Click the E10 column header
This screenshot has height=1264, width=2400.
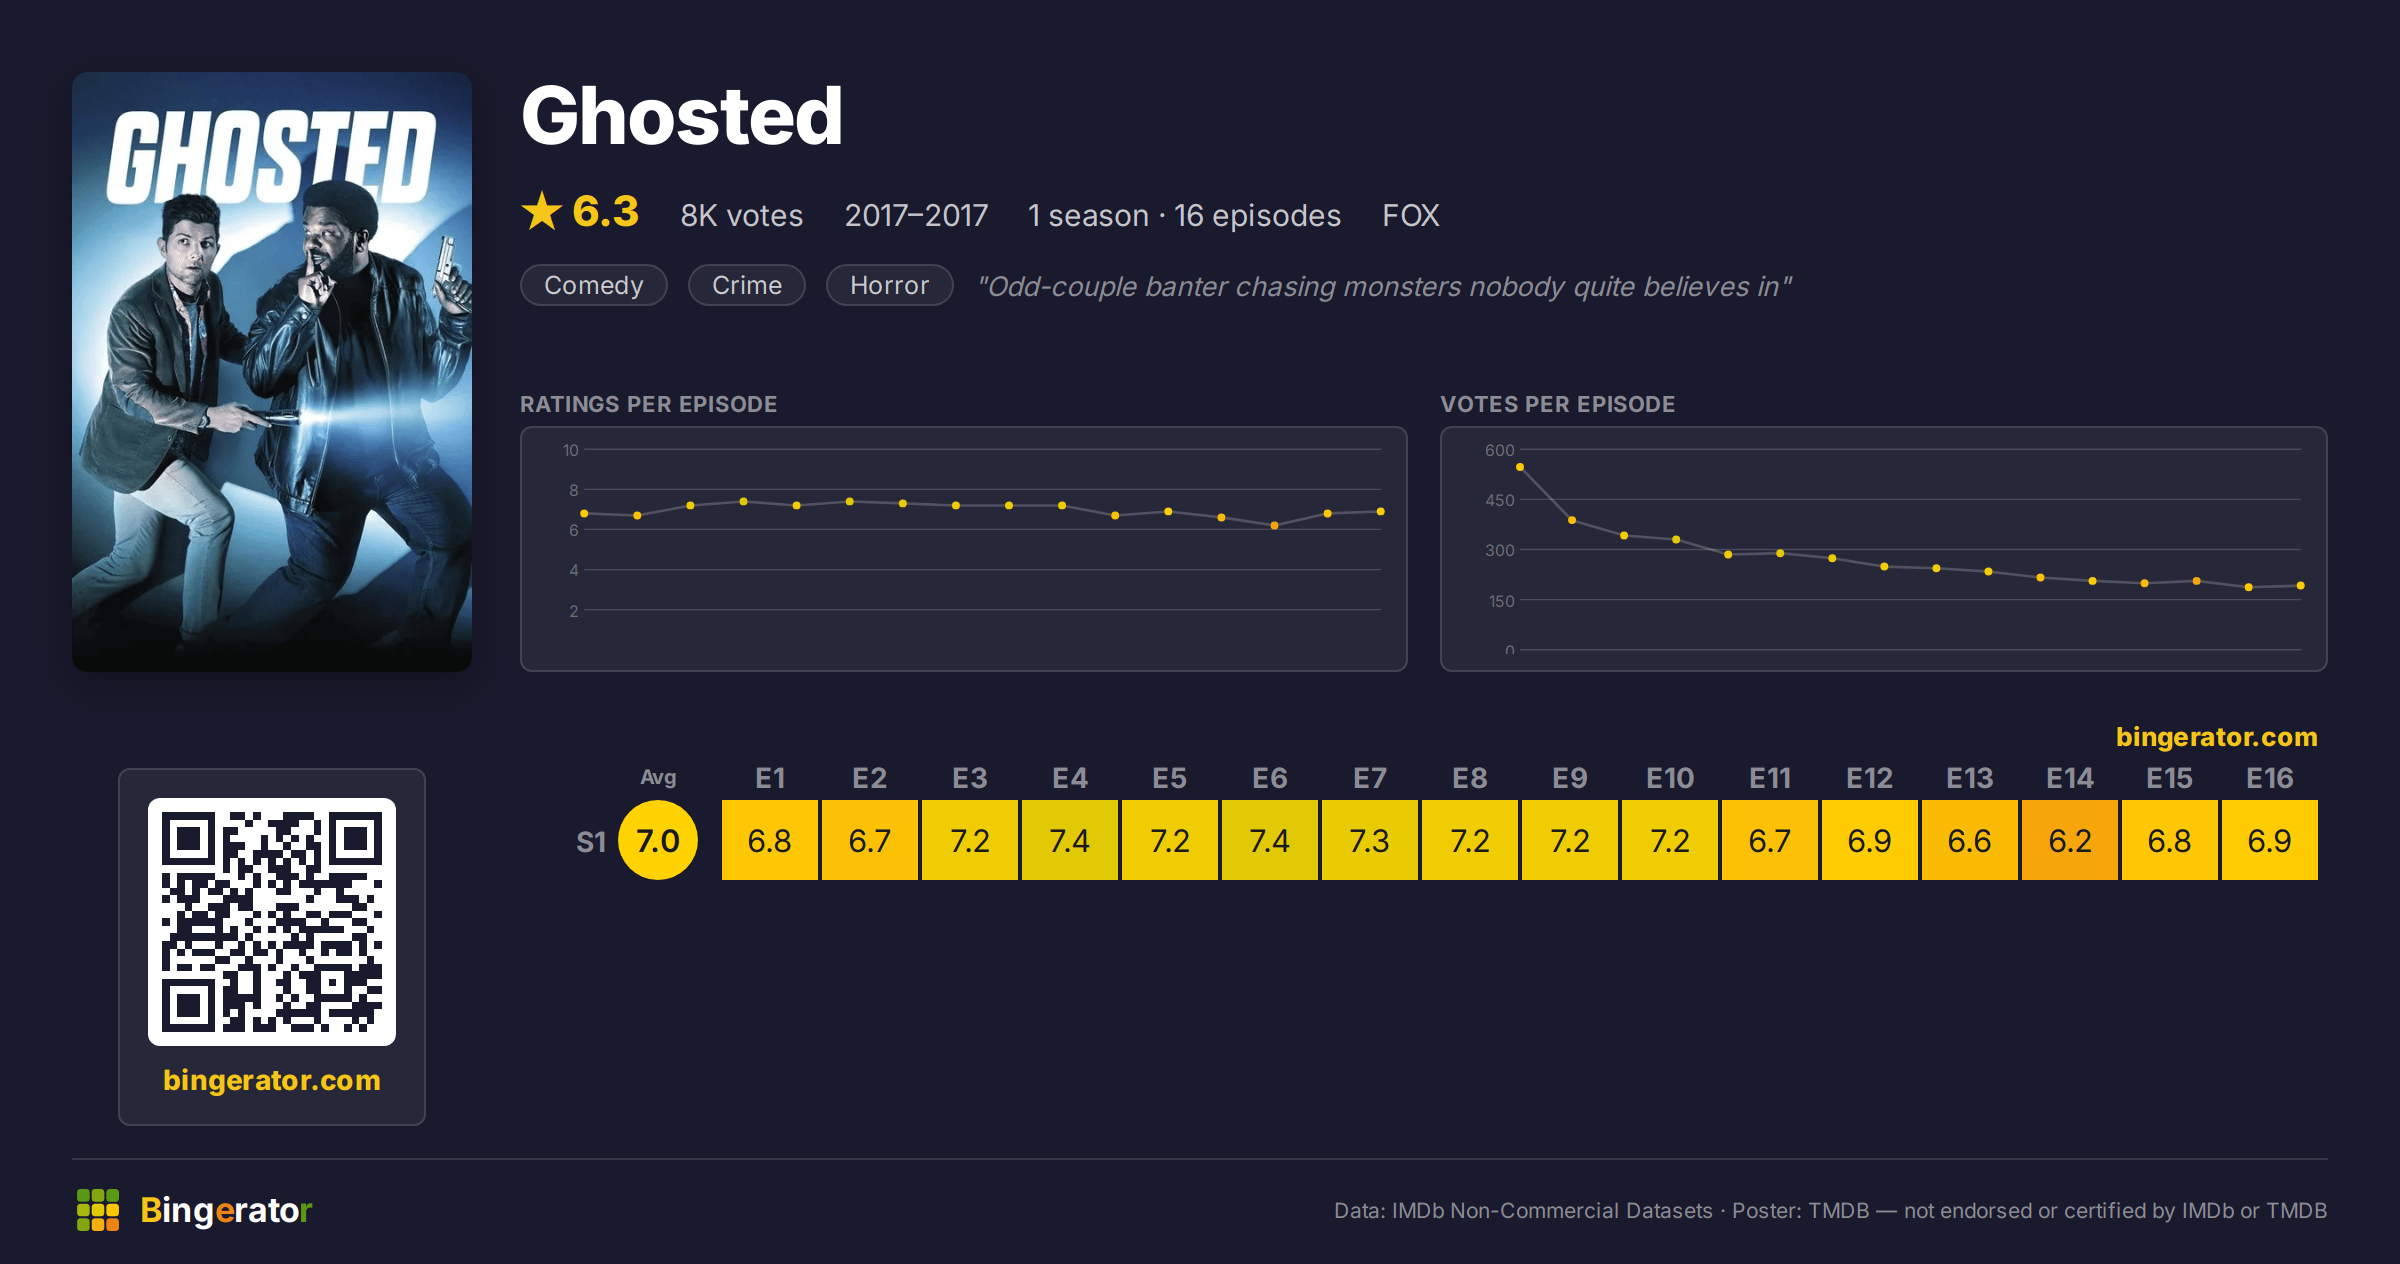click(x=1670, y=778)
